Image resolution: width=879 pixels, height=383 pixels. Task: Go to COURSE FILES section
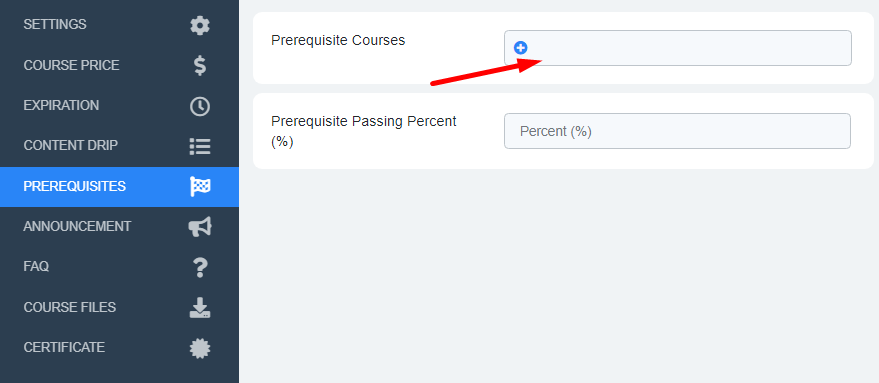click(x=70, y=307)
